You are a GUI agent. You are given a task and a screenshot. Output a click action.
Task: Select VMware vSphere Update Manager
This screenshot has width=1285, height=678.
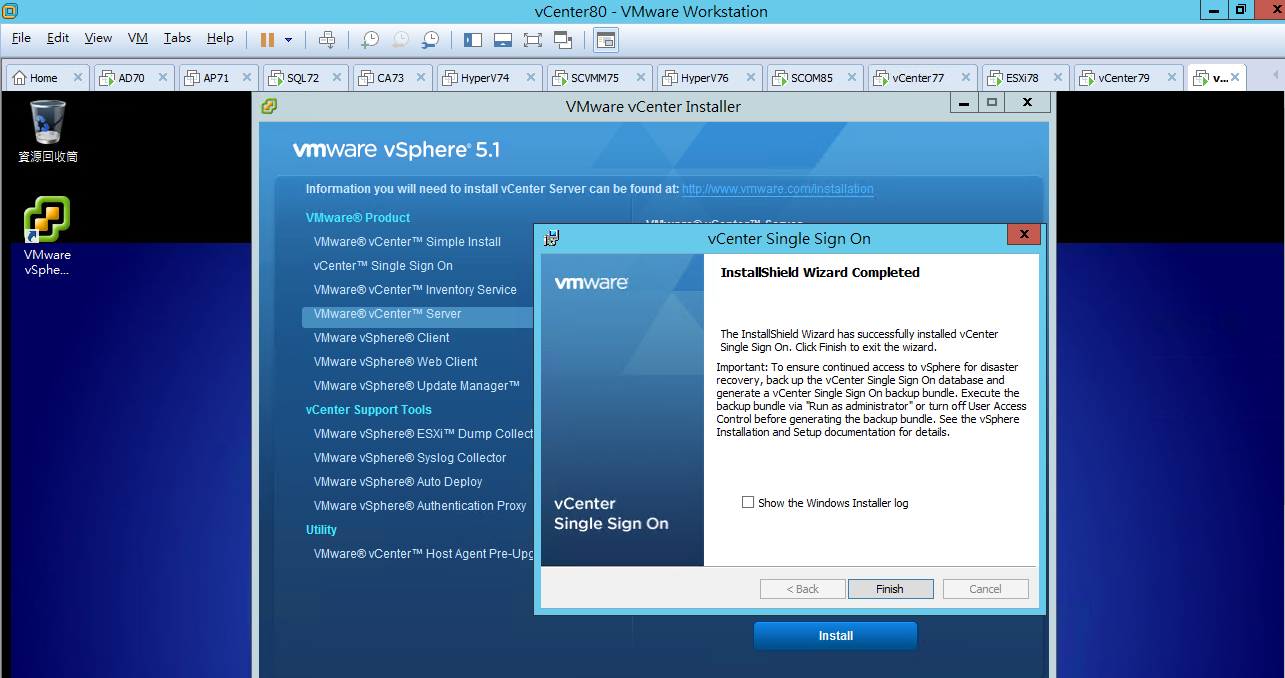click(417, 386)
